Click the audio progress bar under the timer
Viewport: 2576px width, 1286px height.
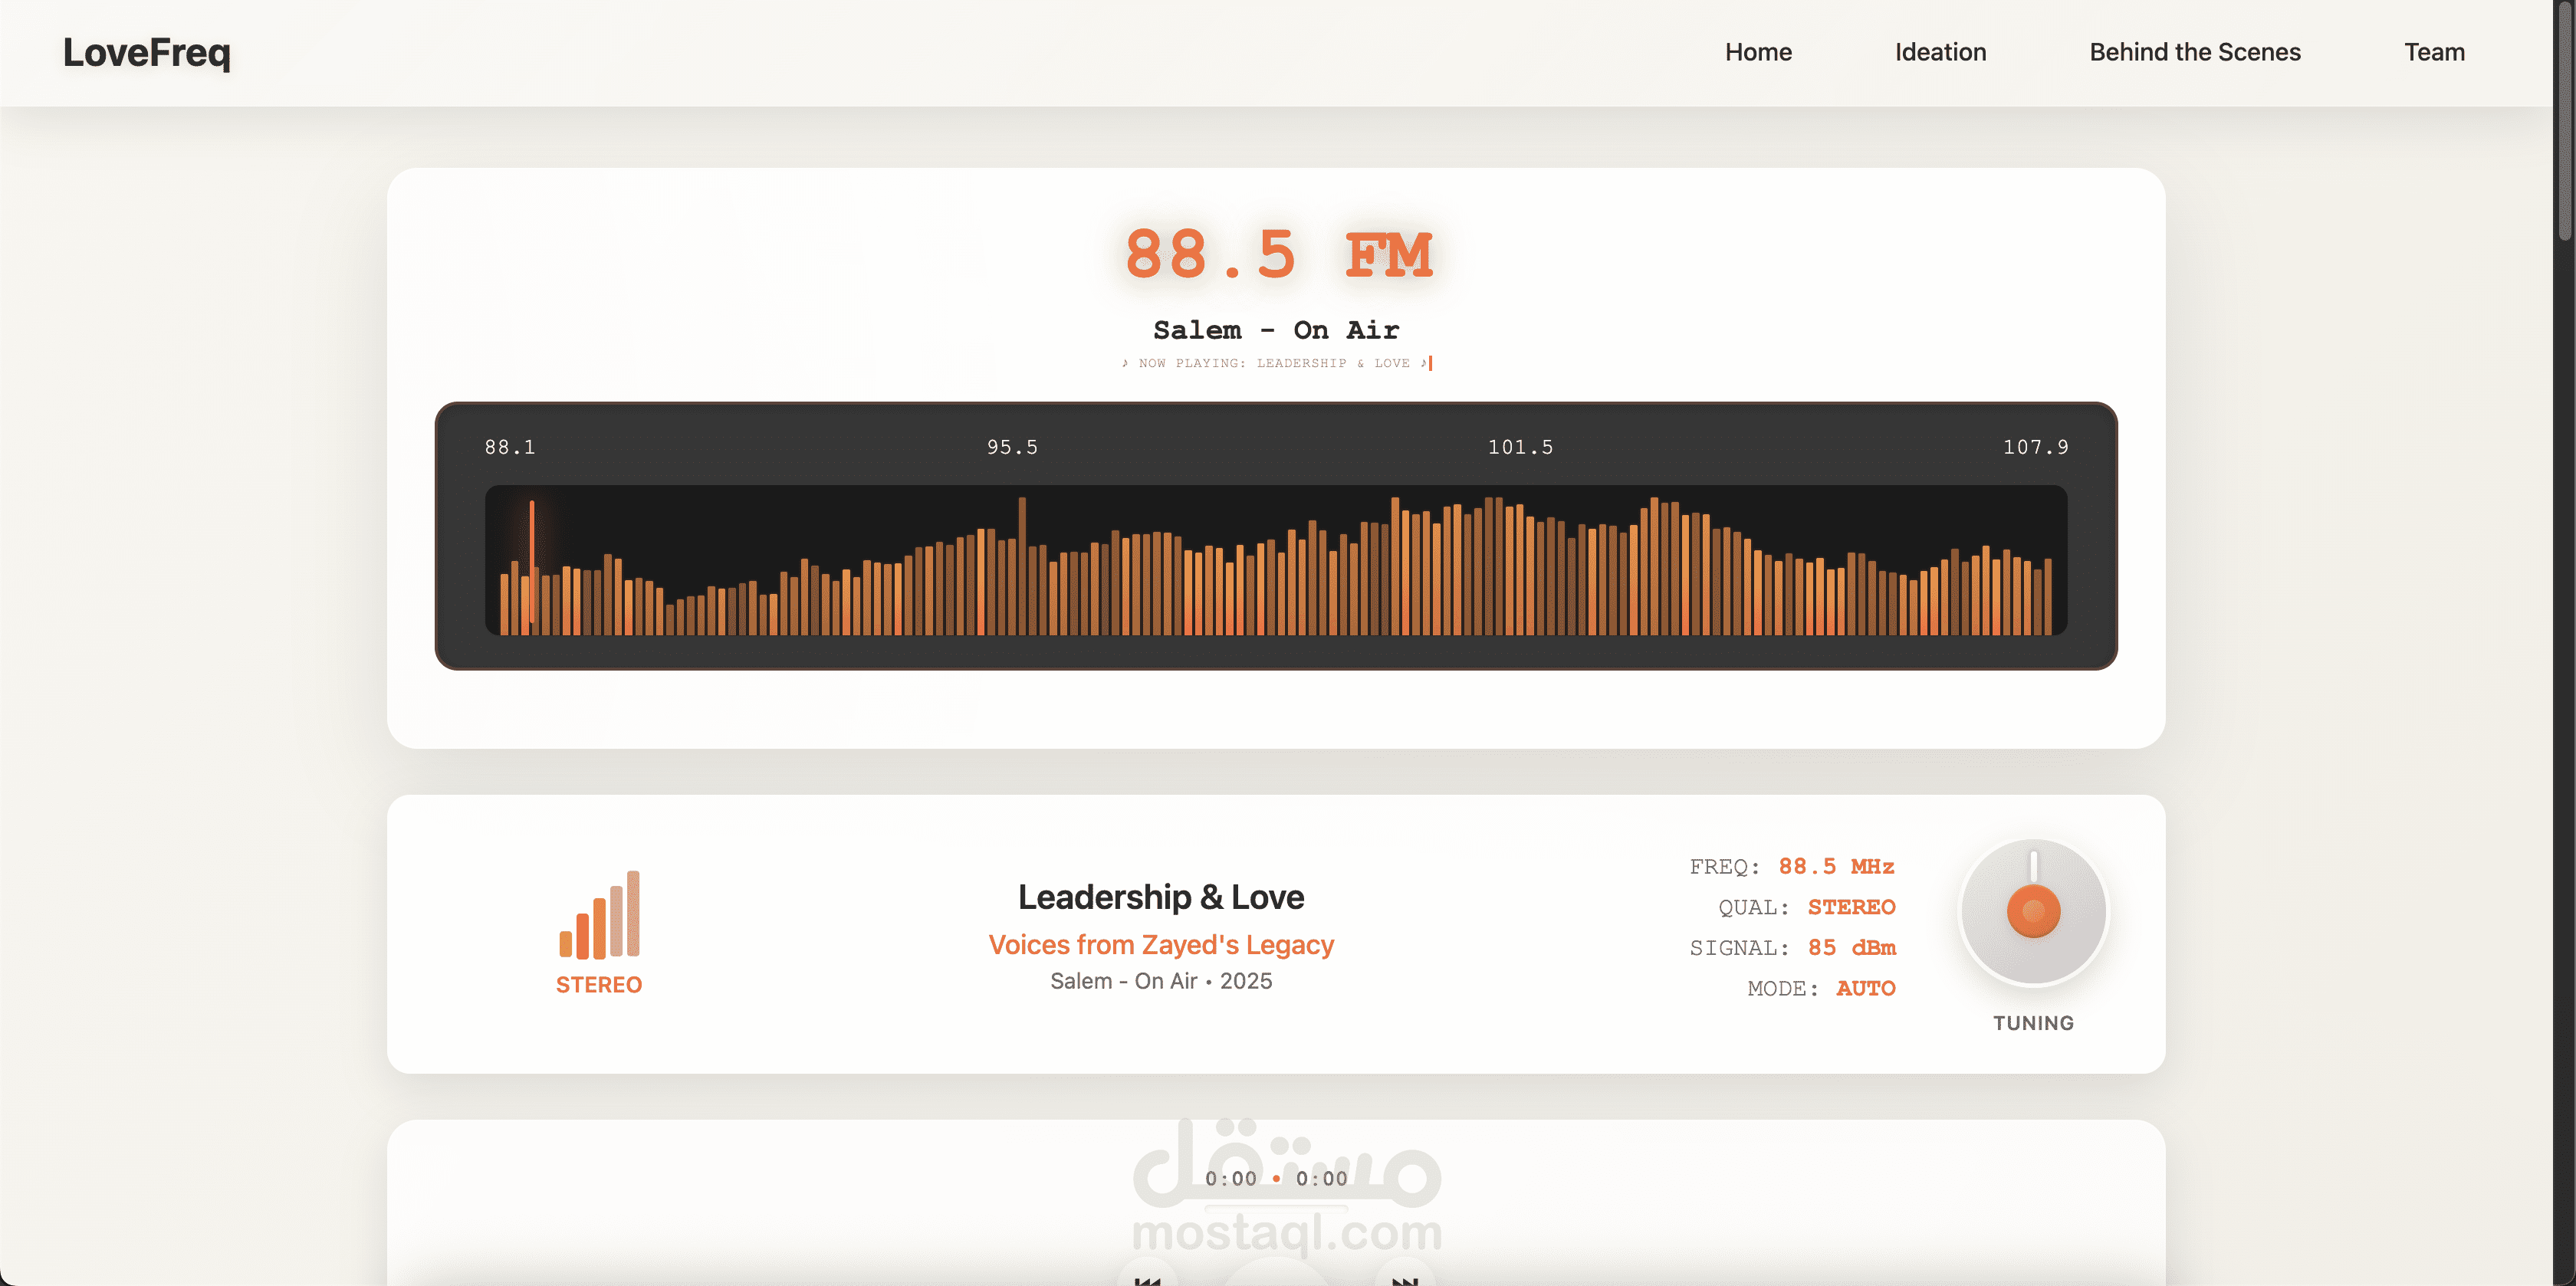pos(1276,1208)
